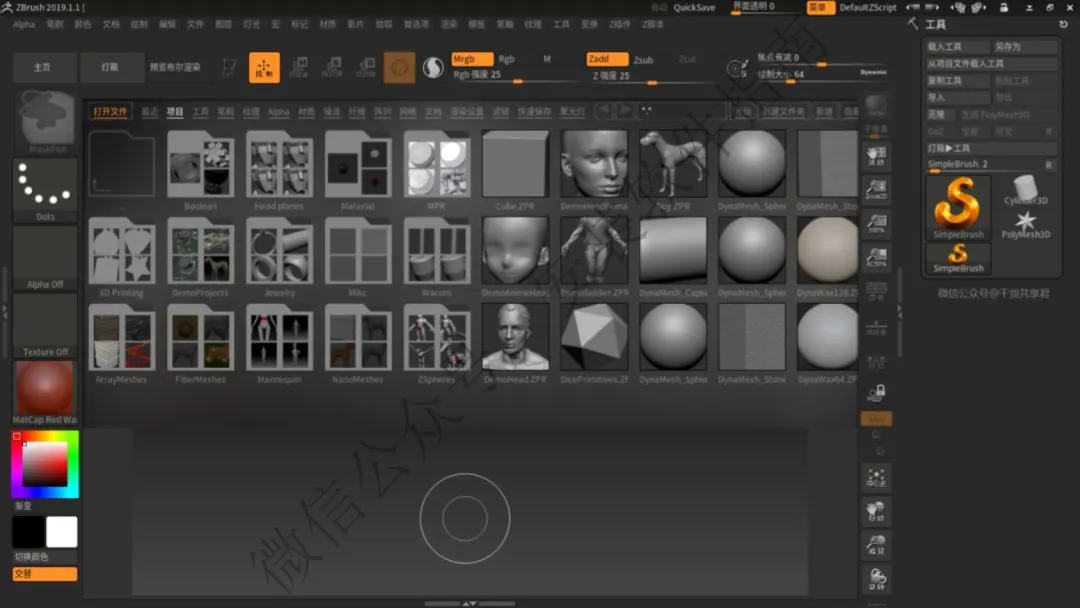
Task: Click the 缩放 zoom 3D view icon
Action: click(x=876, y=545)
